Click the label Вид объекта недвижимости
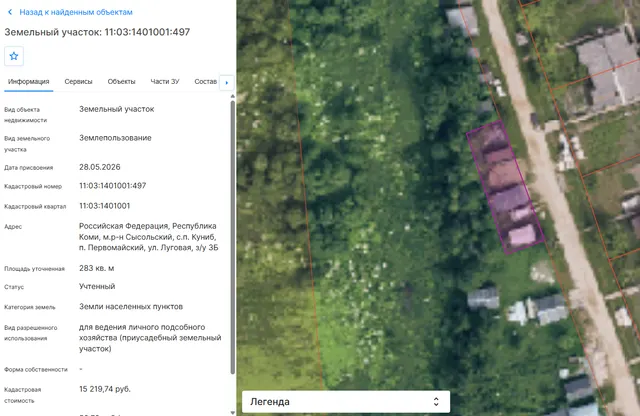This screenshot has height=416, width=640. click(25, 115)
